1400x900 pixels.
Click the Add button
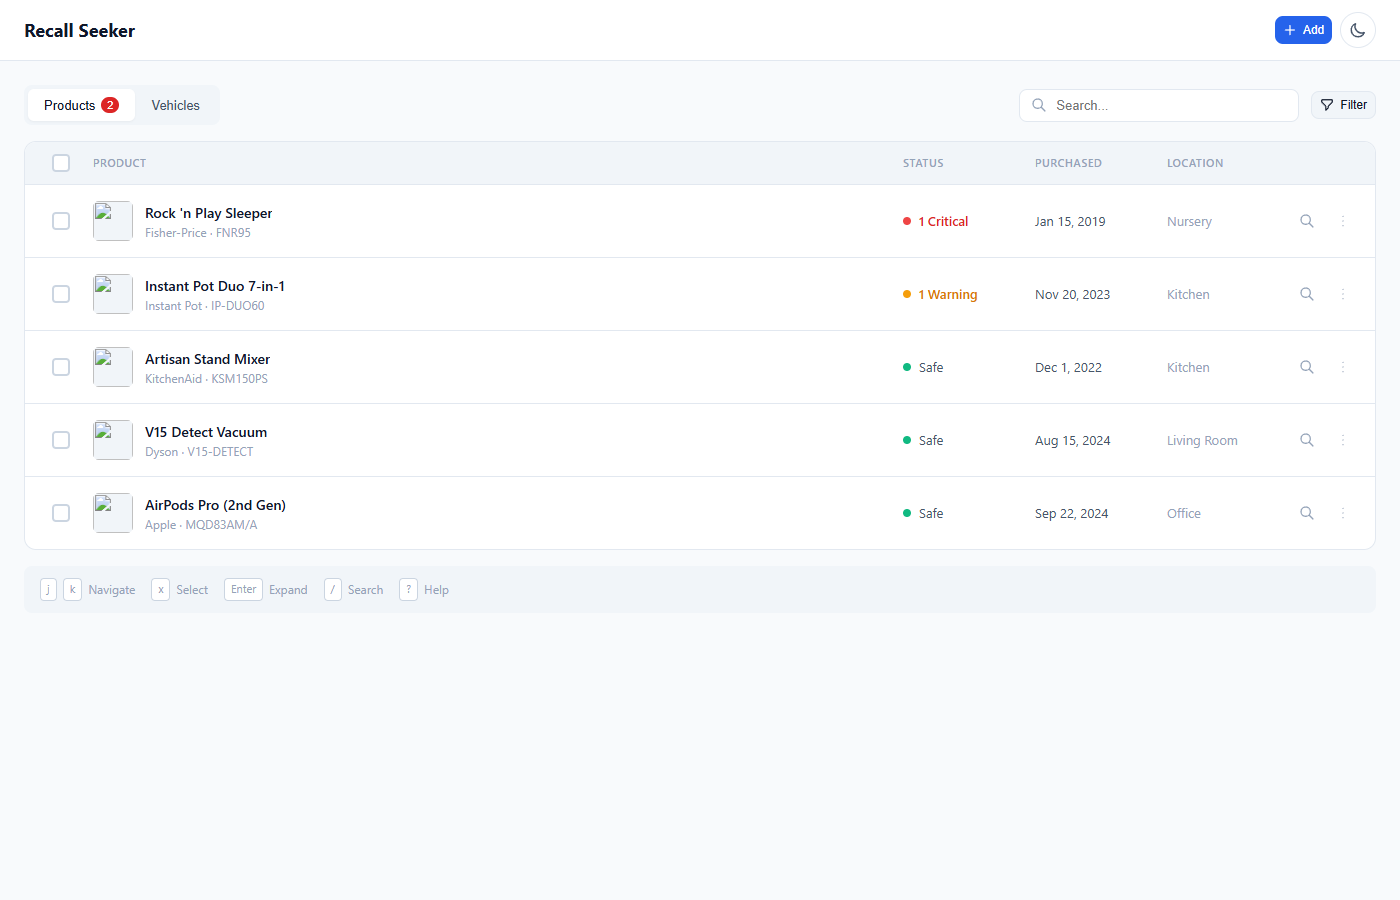pyautogui.click(x=1303, y=30)
